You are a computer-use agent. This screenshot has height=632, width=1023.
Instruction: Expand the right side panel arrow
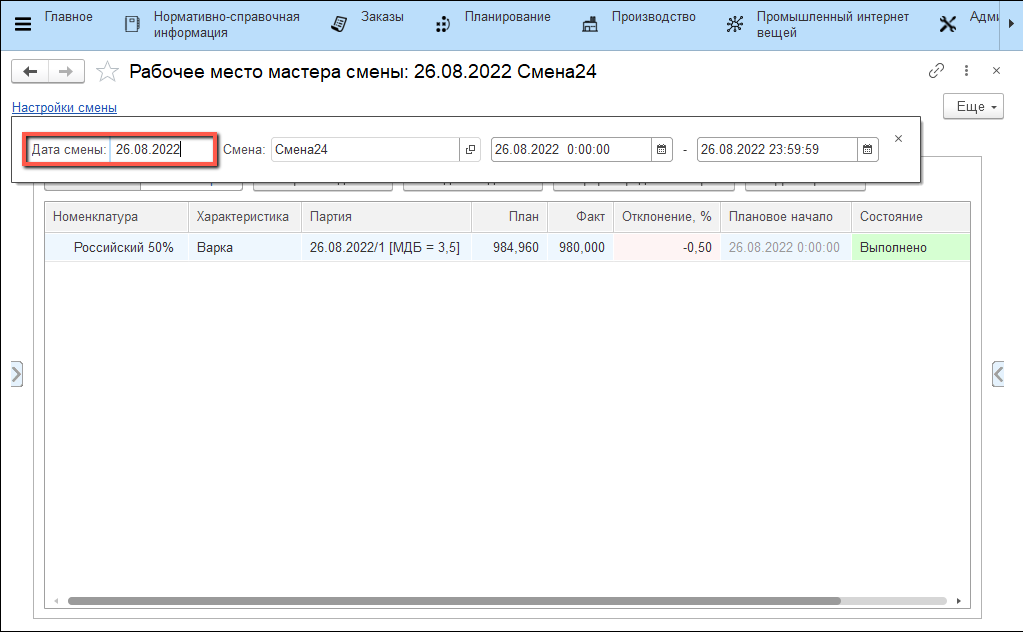coord(997,374)
